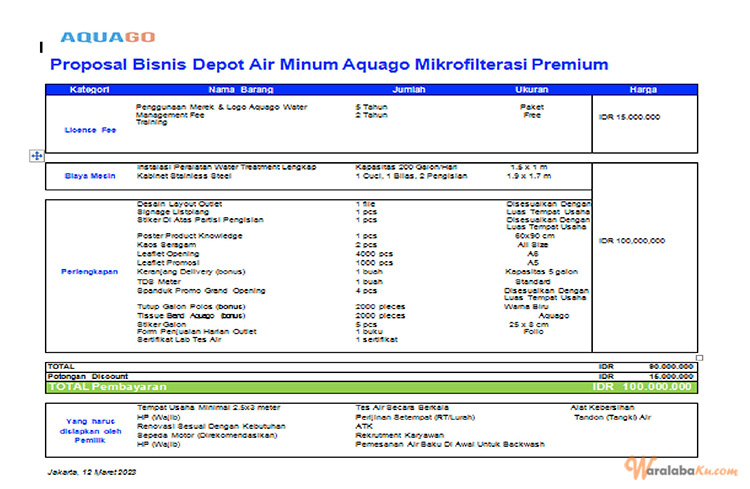The width and height of the screenshot is (750, 489).
Task: Click 'Poster Product Knowledge'
Action: coord(189,236)
